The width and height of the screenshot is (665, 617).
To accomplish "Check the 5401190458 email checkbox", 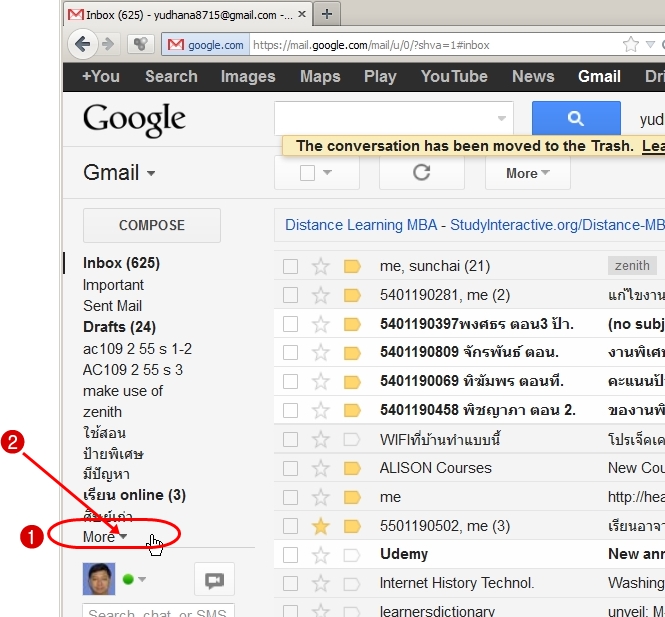I will tap(291, 410).
